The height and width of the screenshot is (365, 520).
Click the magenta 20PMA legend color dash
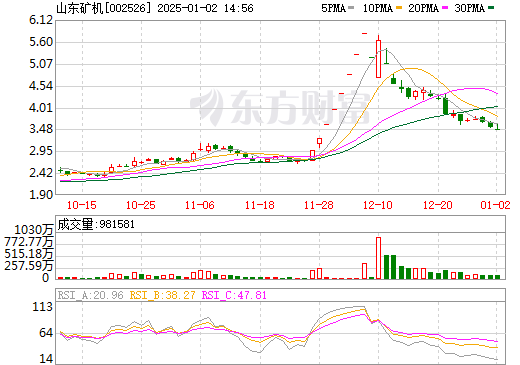[445, 8]
